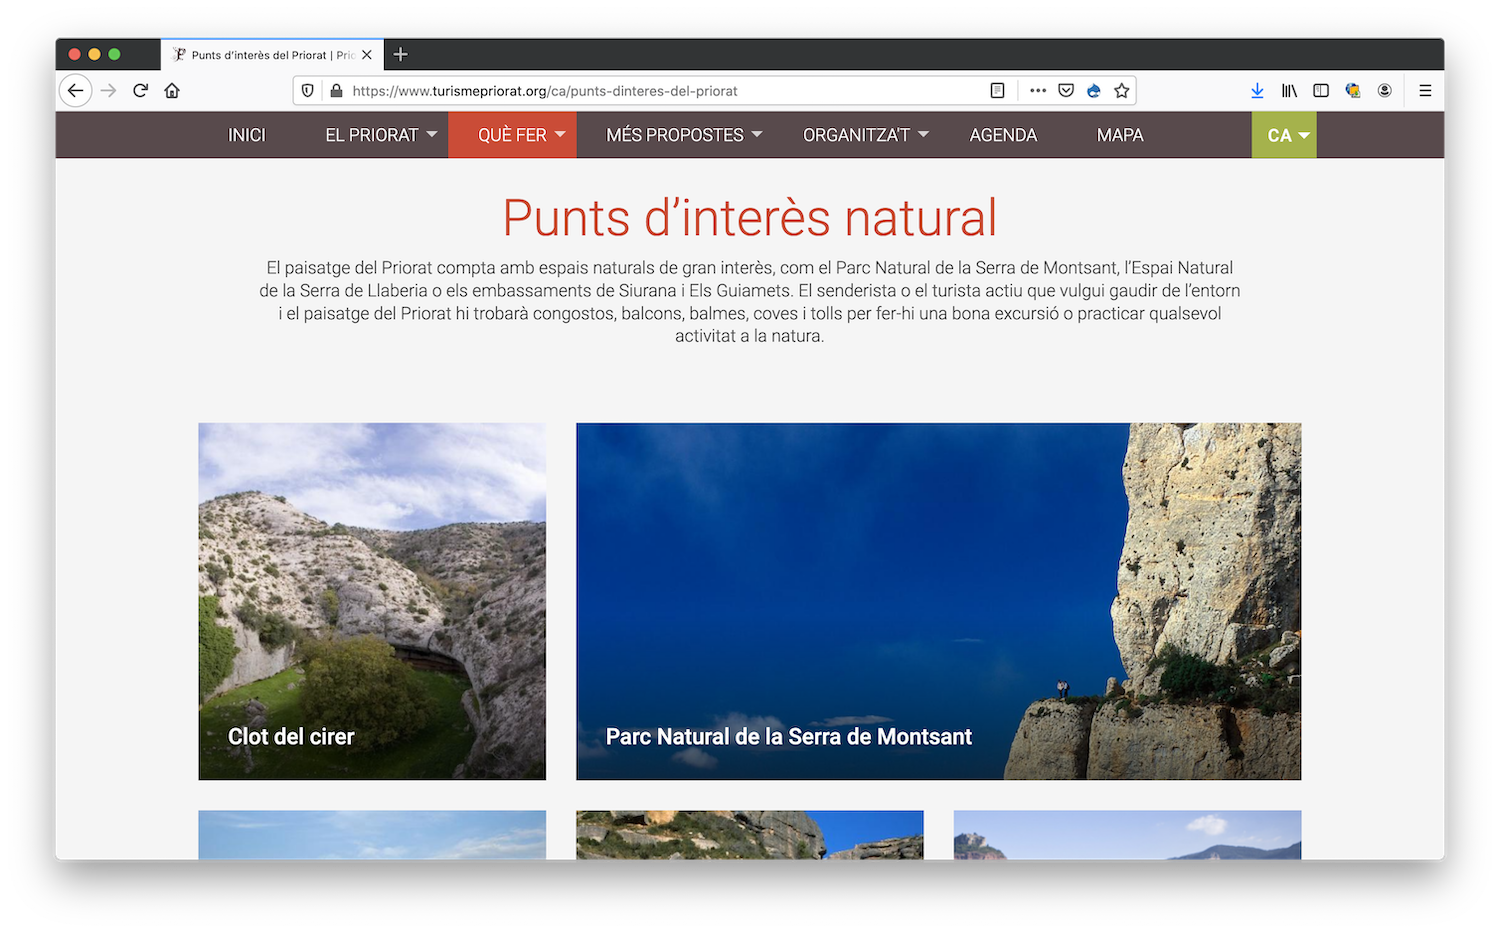Open Parc Natural de la Serra de Montsant
1500x933 pixels.
(938, 601)
